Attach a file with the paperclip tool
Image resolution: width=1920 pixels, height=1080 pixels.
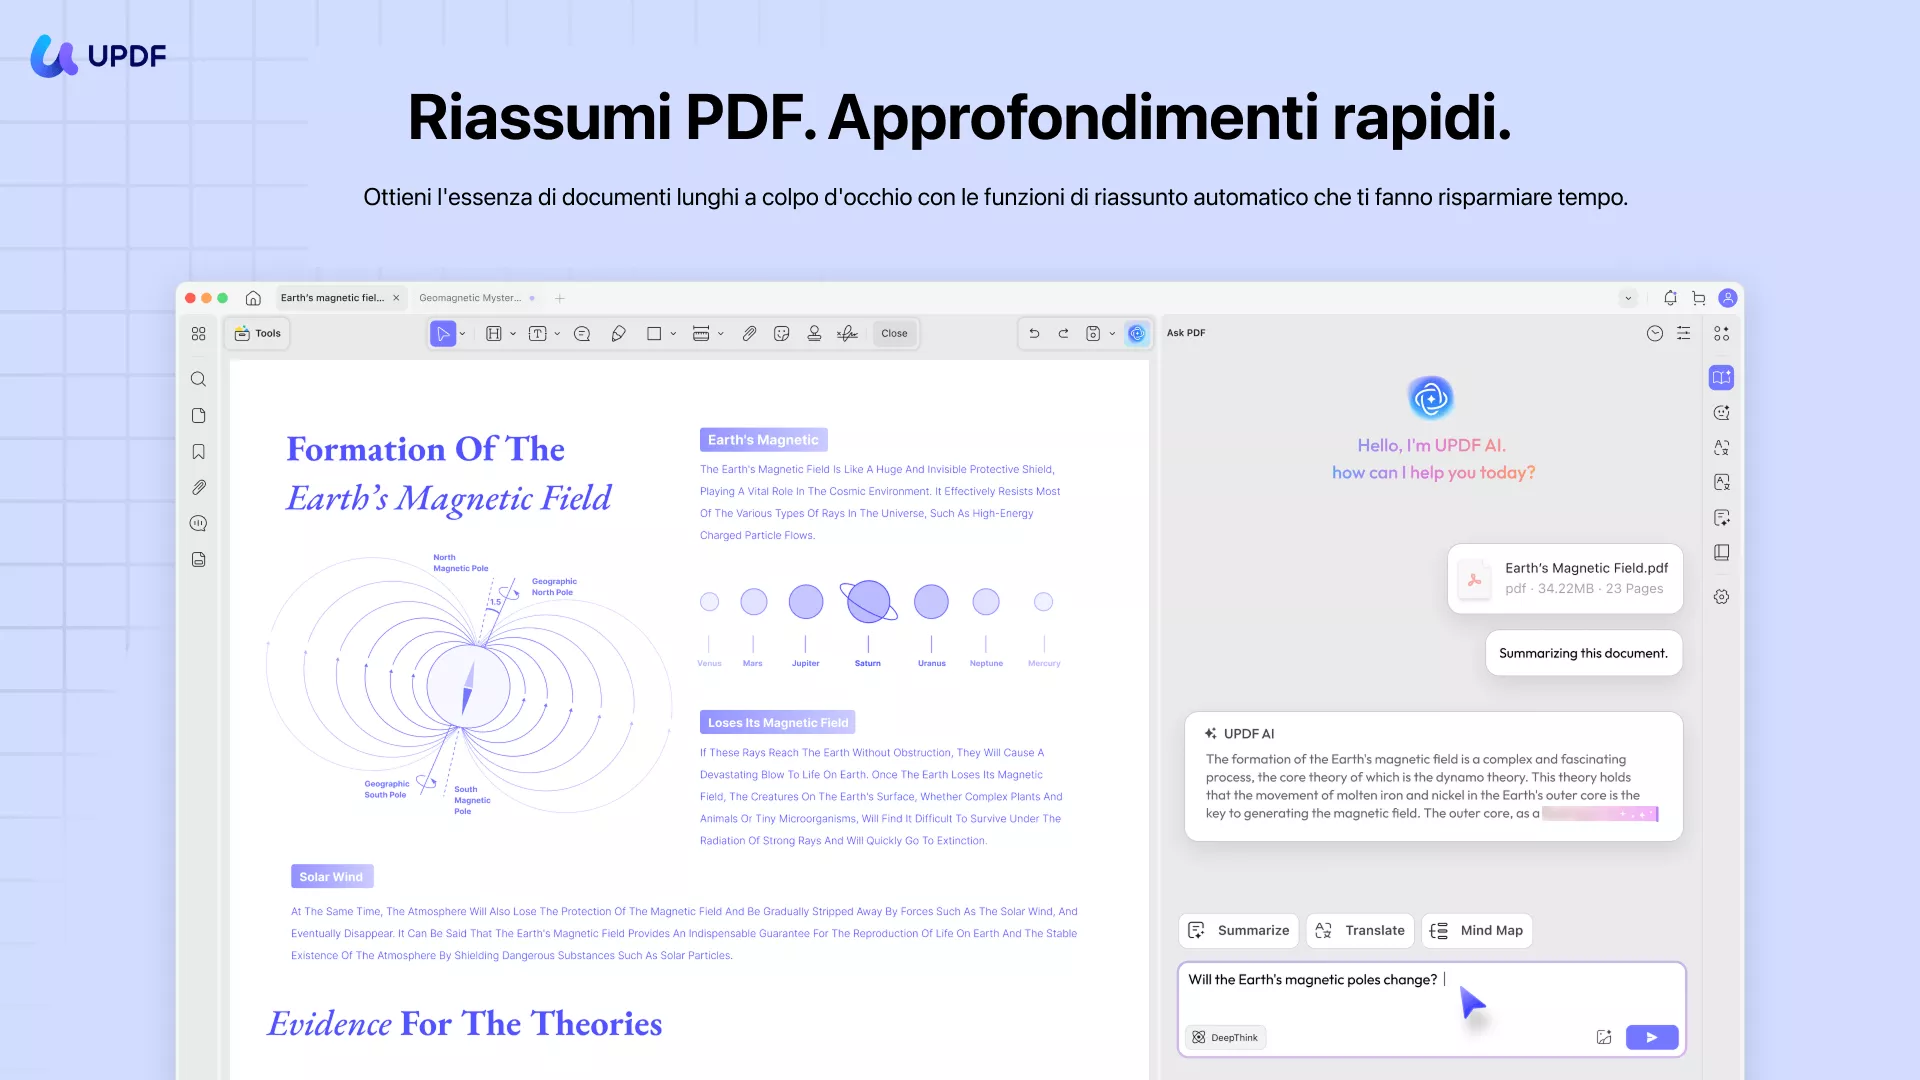pyautogui.click(x=750, y=333)
